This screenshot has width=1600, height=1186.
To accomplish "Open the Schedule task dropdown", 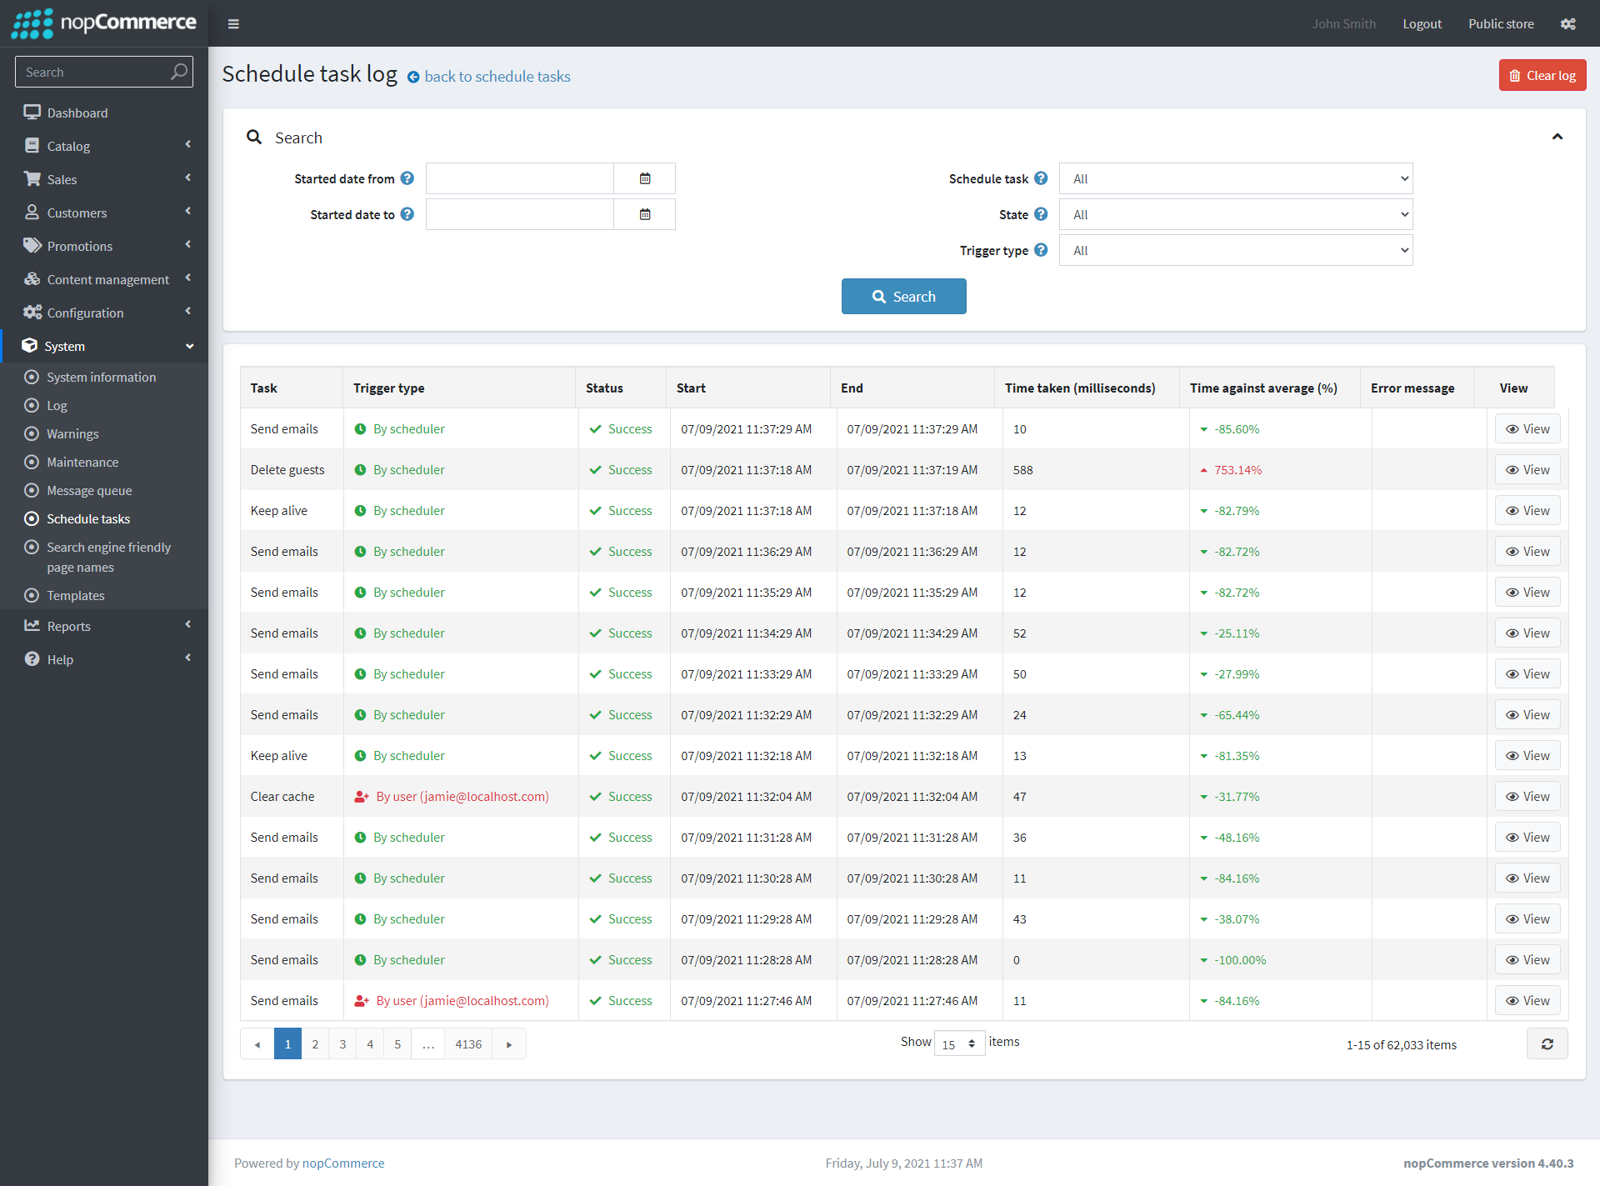I will 1236,179.
